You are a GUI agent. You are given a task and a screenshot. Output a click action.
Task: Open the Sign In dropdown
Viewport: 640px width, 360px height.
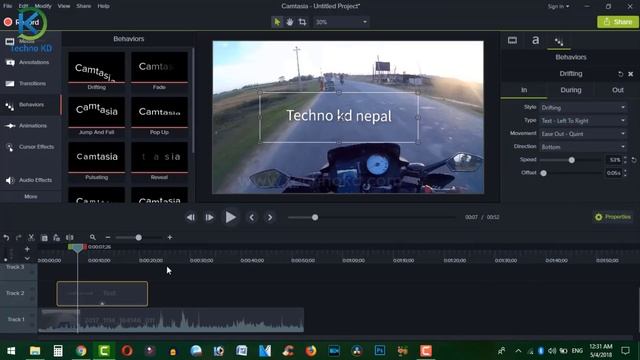click(558, 6)
